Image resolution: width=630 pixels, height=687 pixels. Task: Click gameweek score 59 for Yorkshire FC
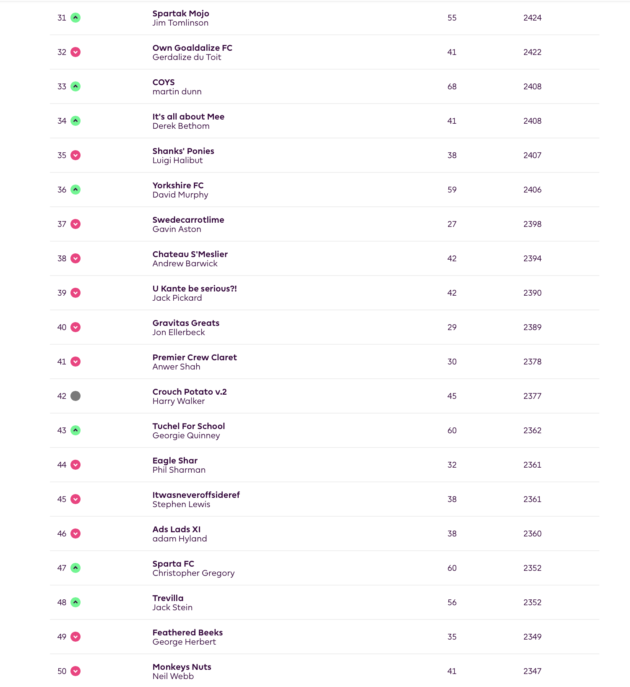click(x=452, y=190)
